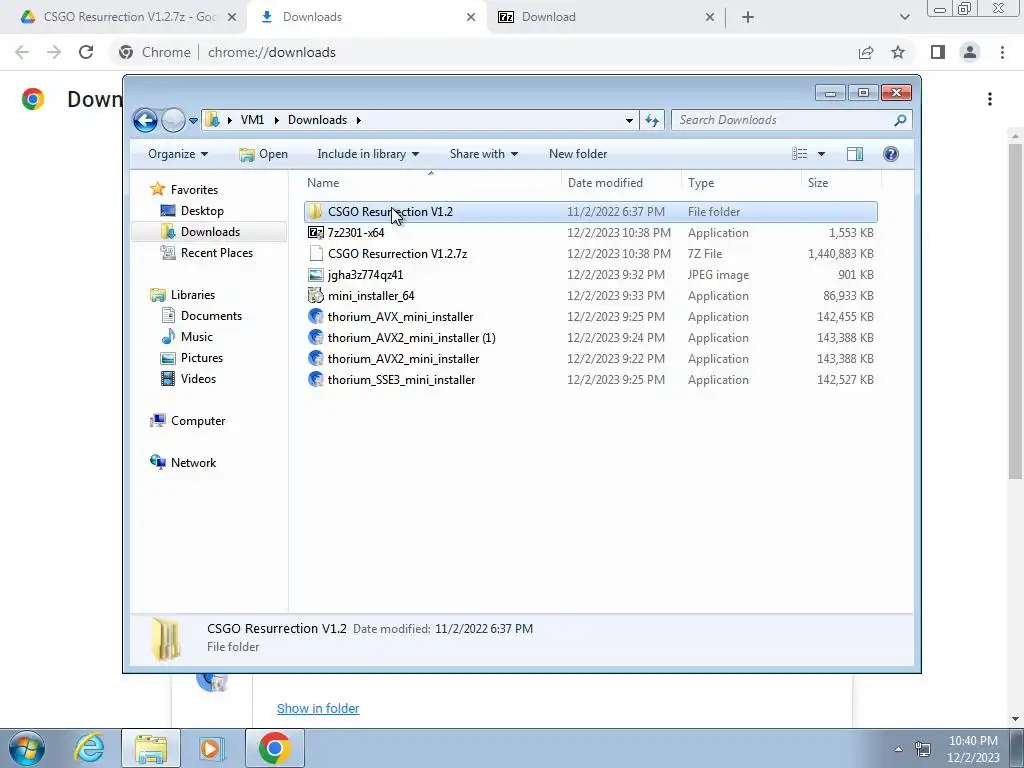The height and width of the screenshot is (768, 1024).
Task: Click the Open button in Explorer toolbar
Action: (264, 154)
